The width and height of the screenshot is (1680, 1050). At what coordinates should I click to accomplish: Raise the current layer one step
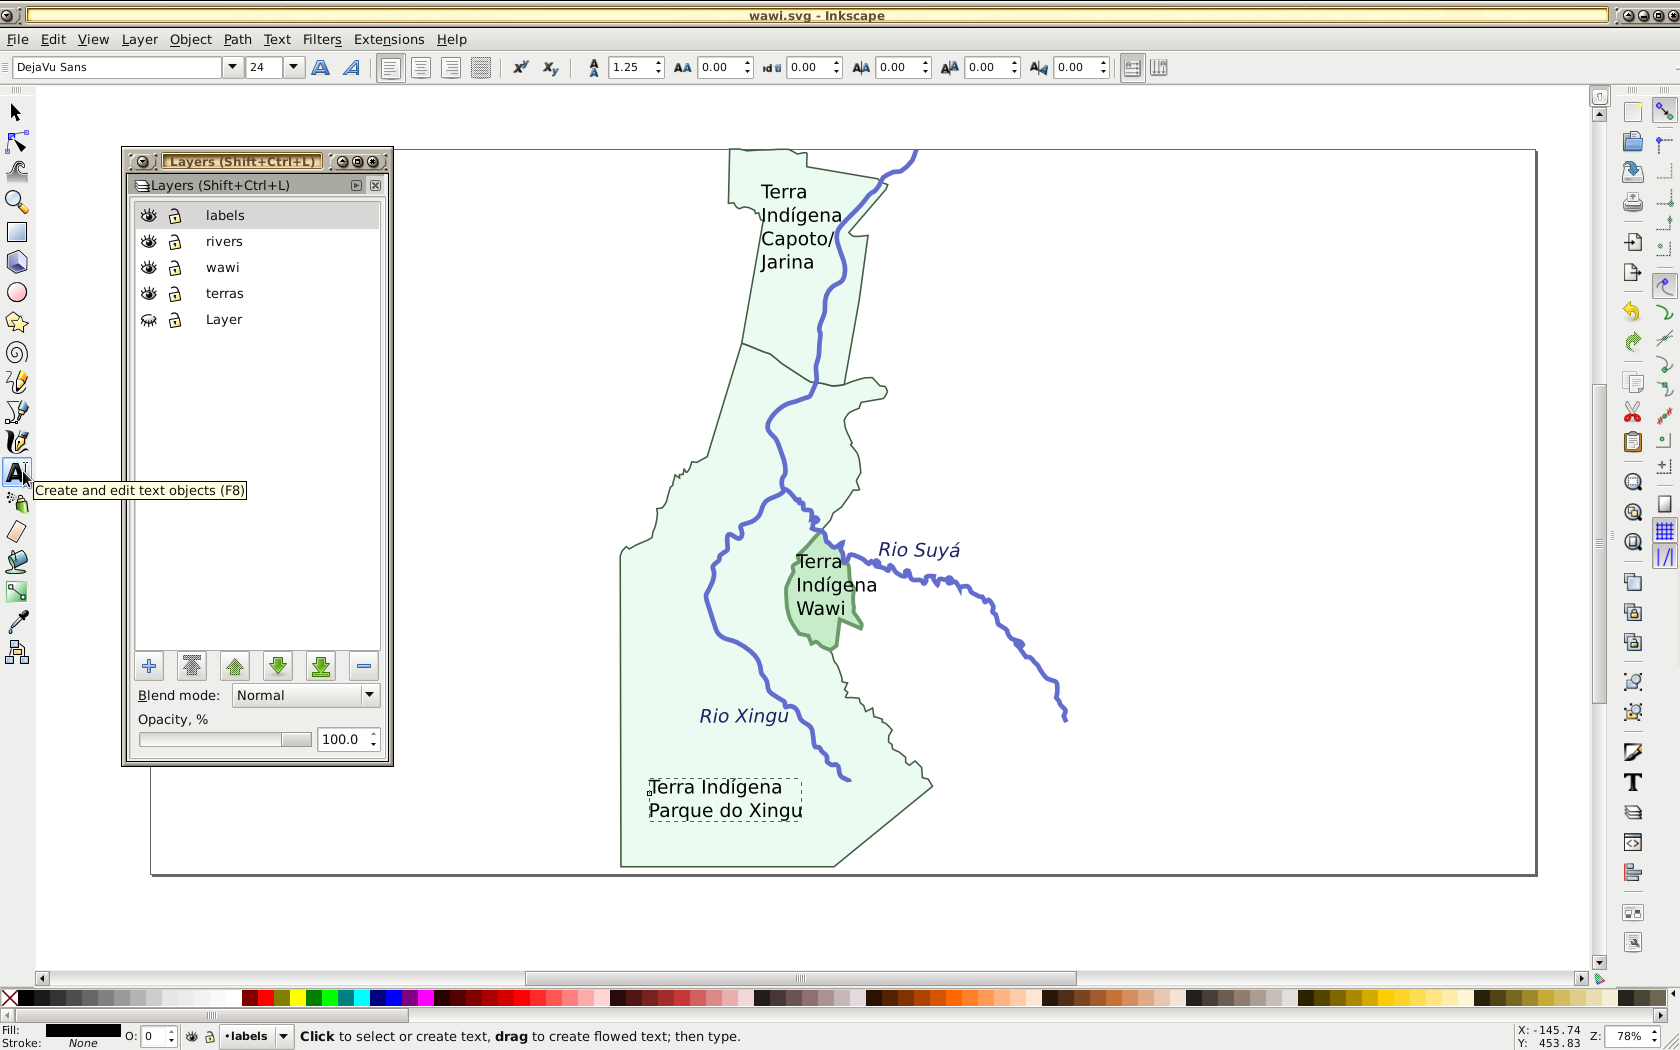[235, 667]
